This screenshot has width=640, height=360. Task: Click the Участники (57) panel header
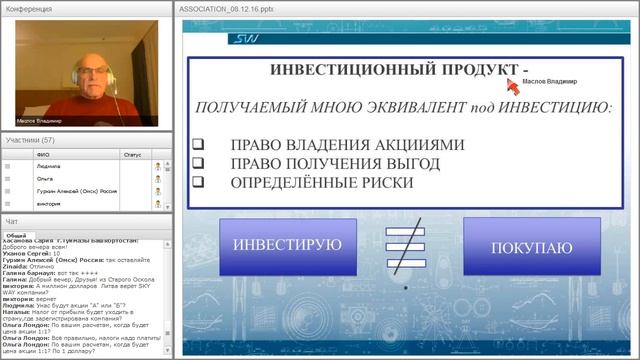(87, 140)
